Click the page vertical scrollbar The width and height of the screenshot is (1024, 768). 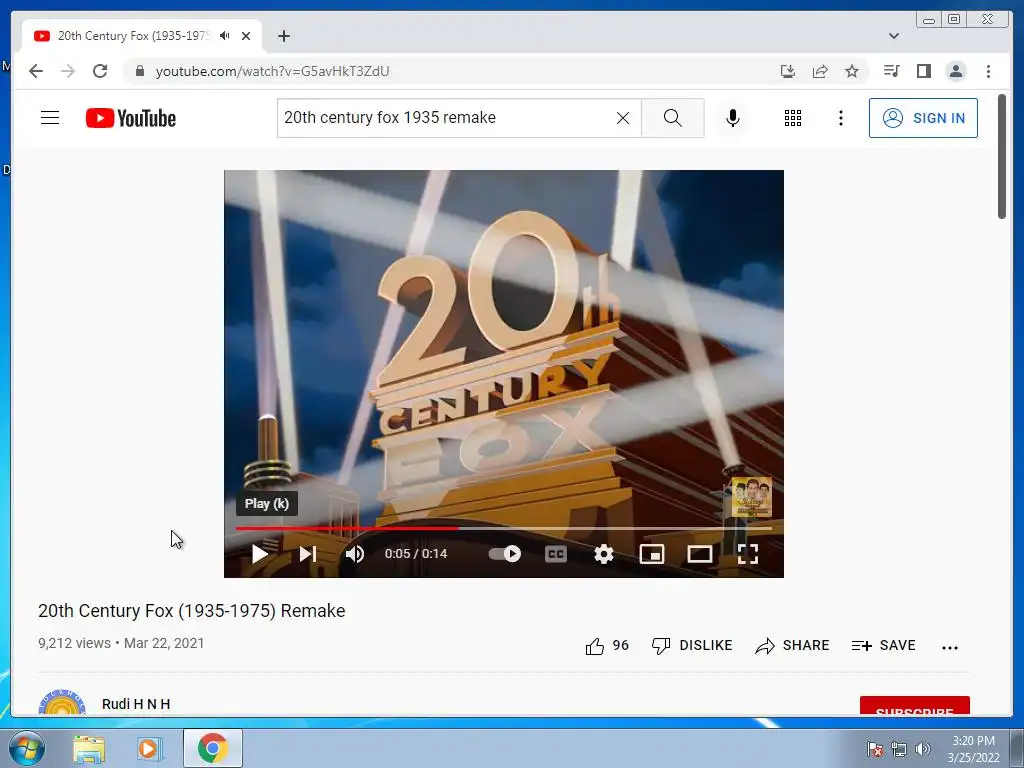click(x=1002, y=157)
